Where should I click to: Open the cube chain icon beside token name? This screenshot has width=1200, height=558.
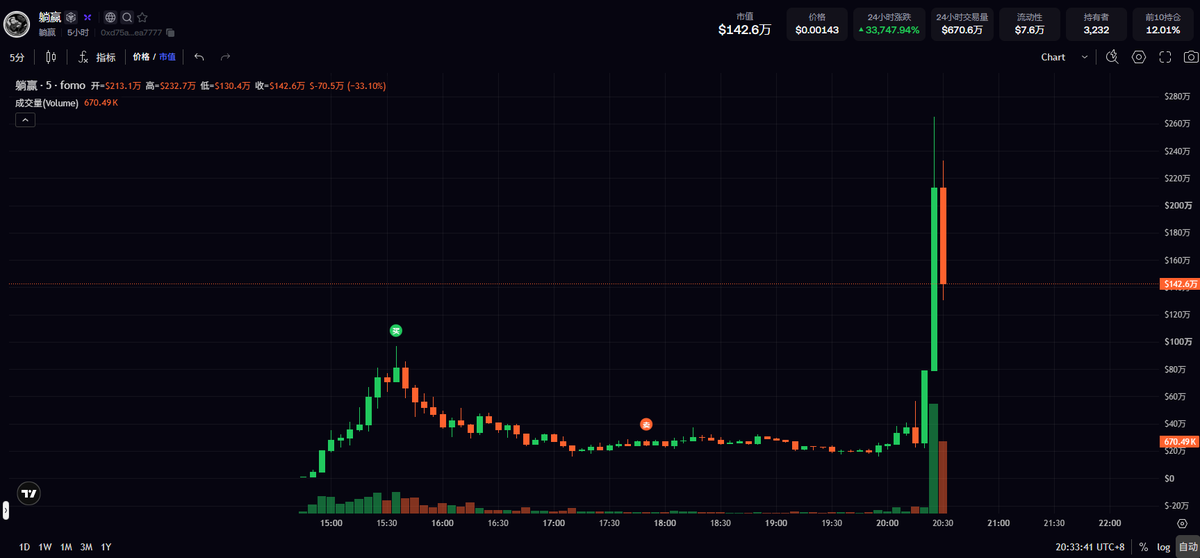72,17
